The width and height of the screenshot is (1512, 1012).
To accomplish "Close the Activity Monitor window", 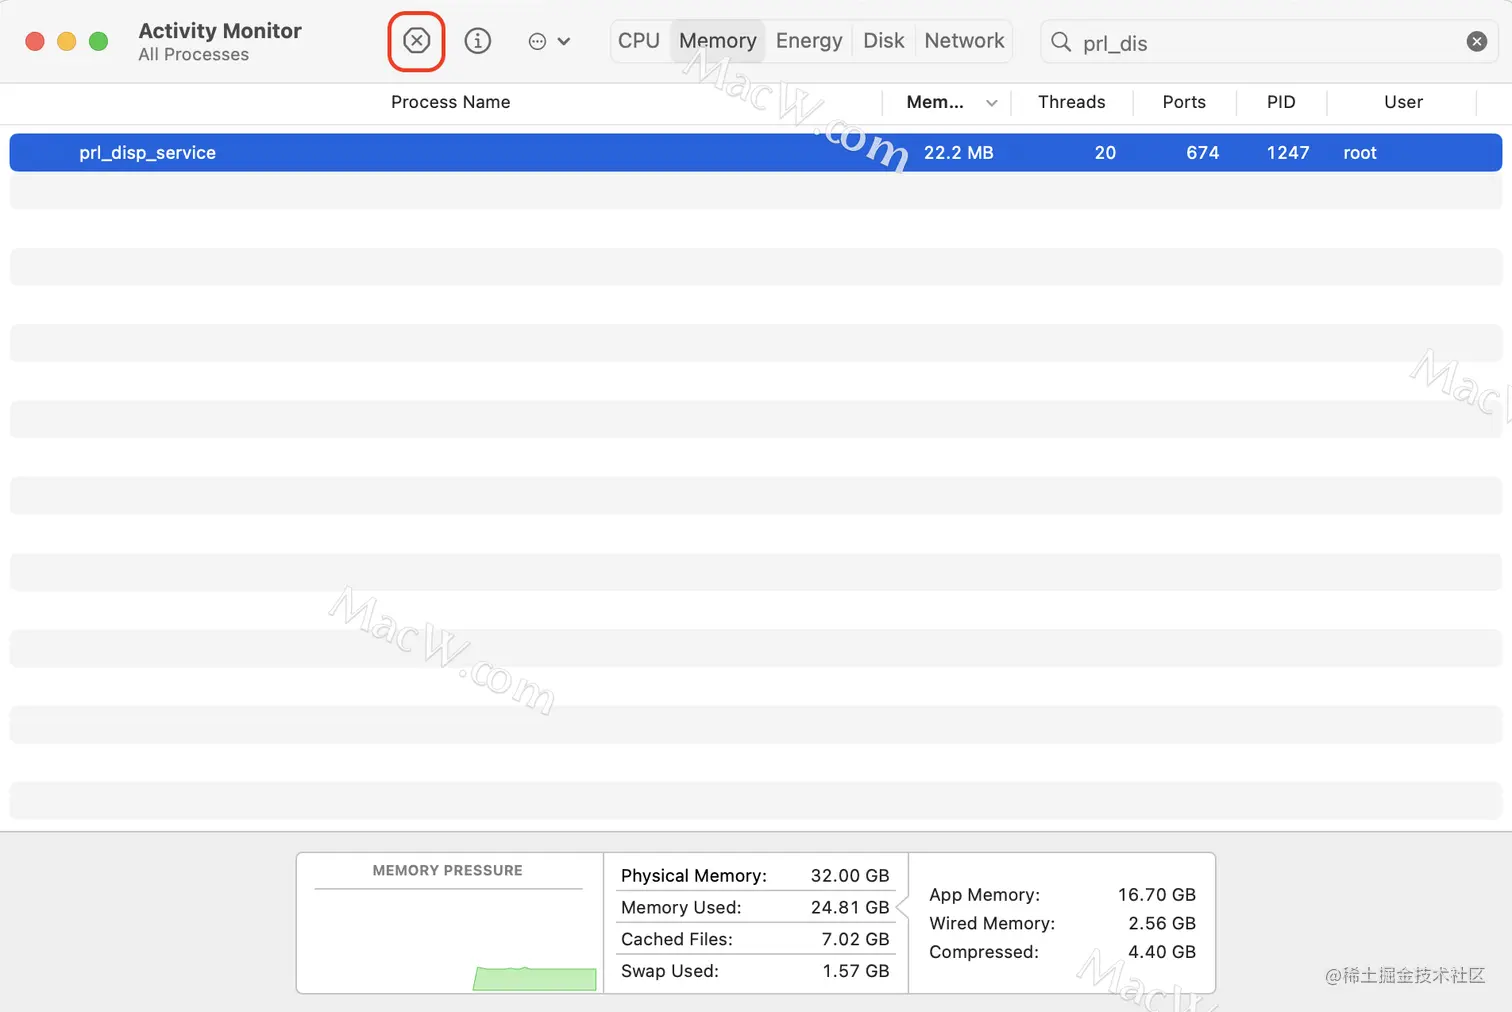I will 35,41.
